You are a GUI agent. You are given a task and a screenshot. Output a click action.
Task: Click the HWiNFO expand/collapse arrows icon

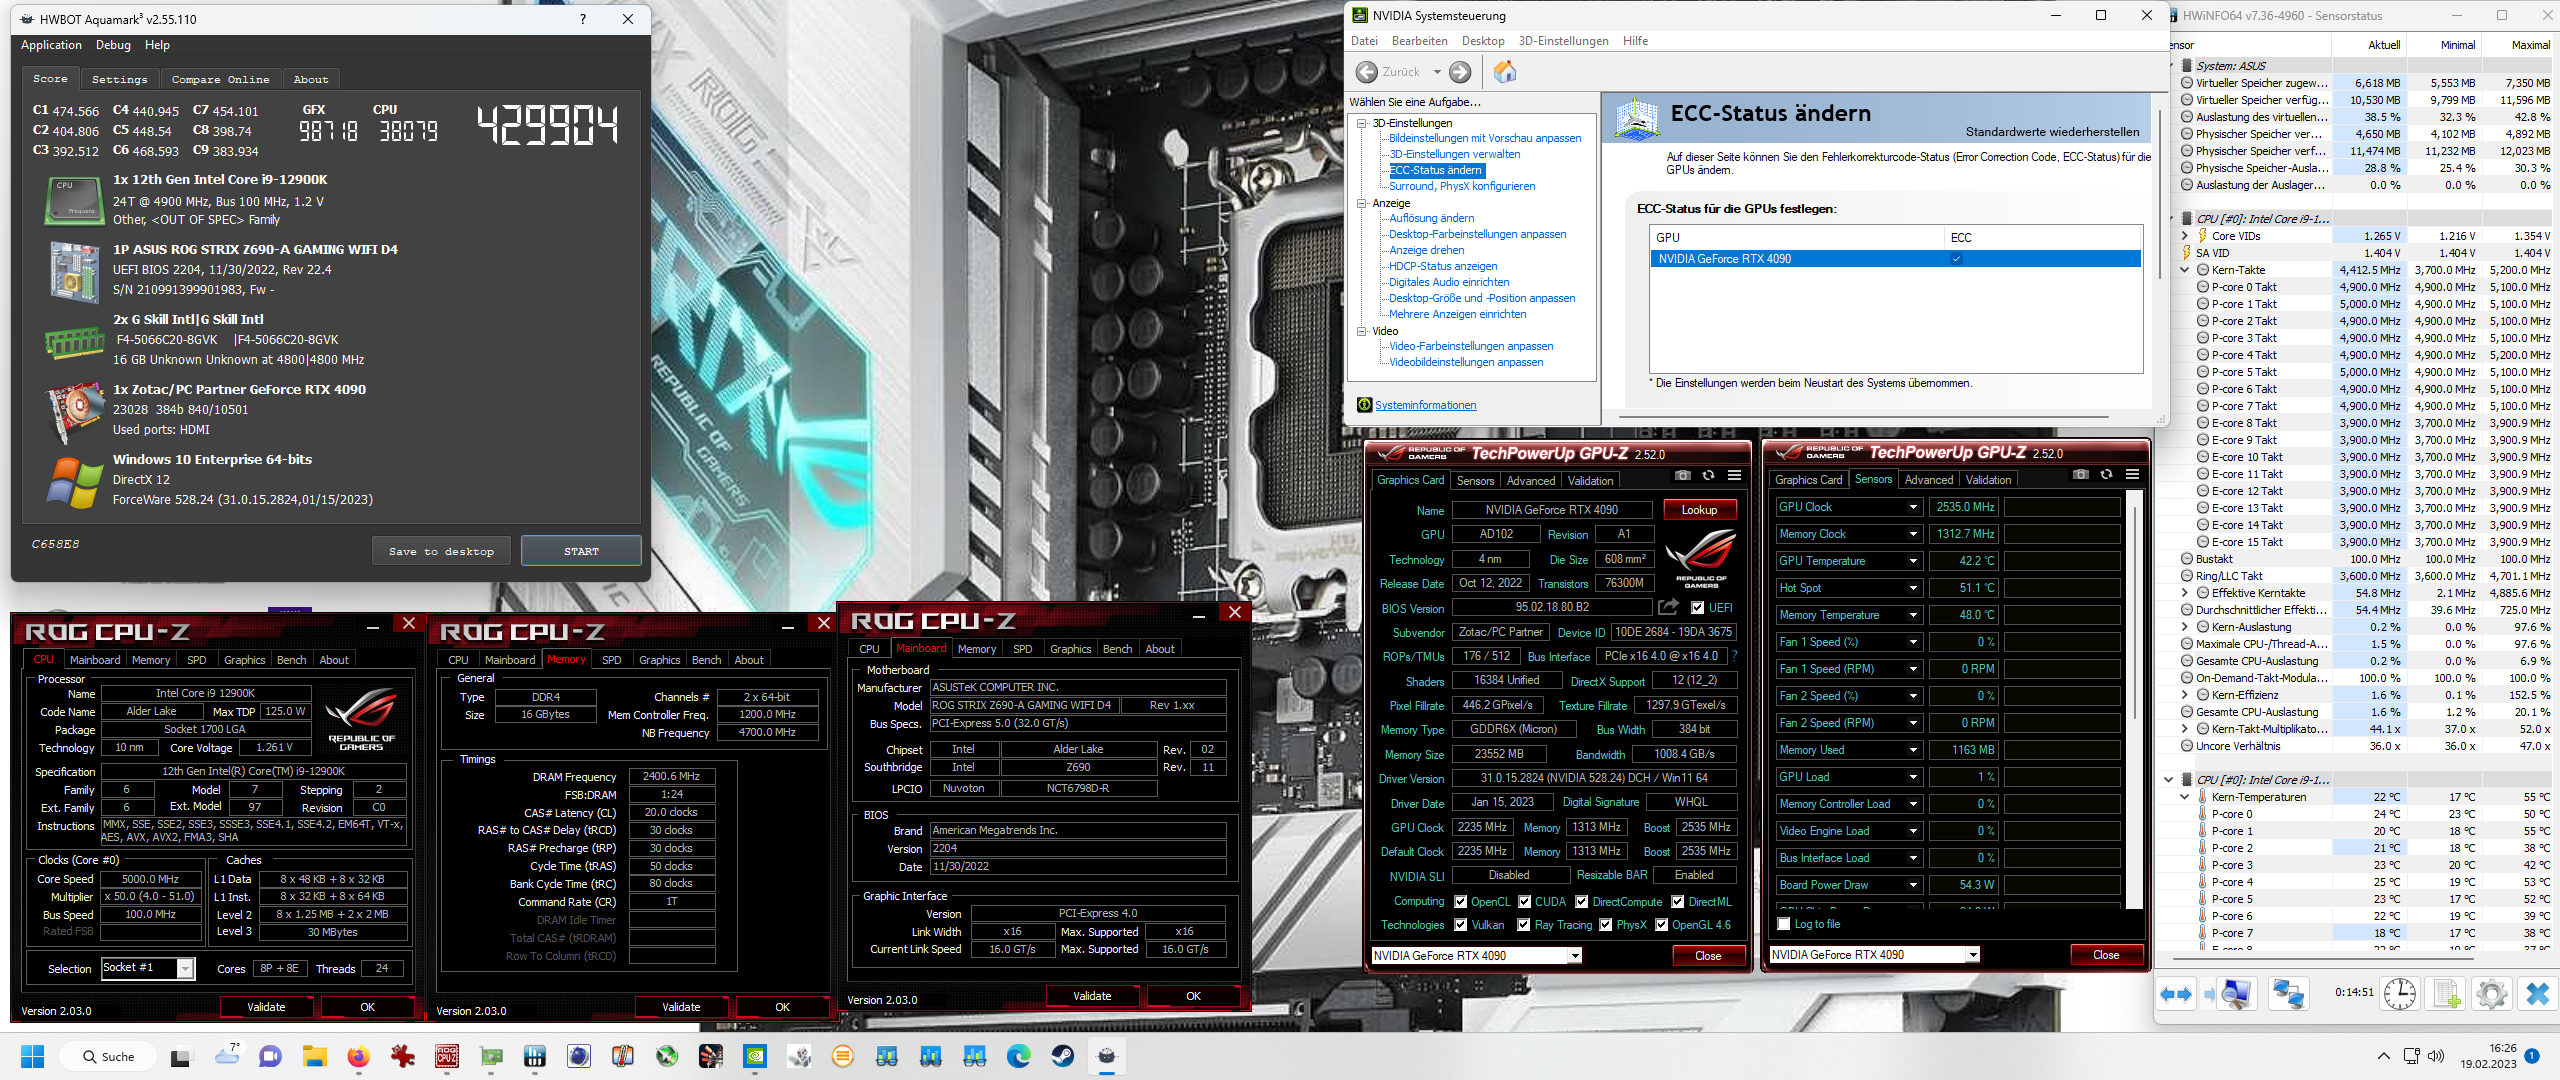pyautogui.click(x=2176, y=994)
